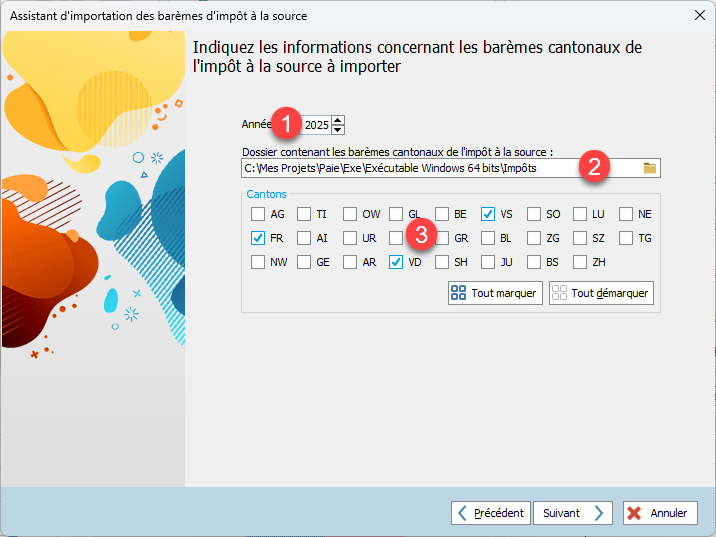
Task: Proceed with the Suivant button
Action: point(573,513)
